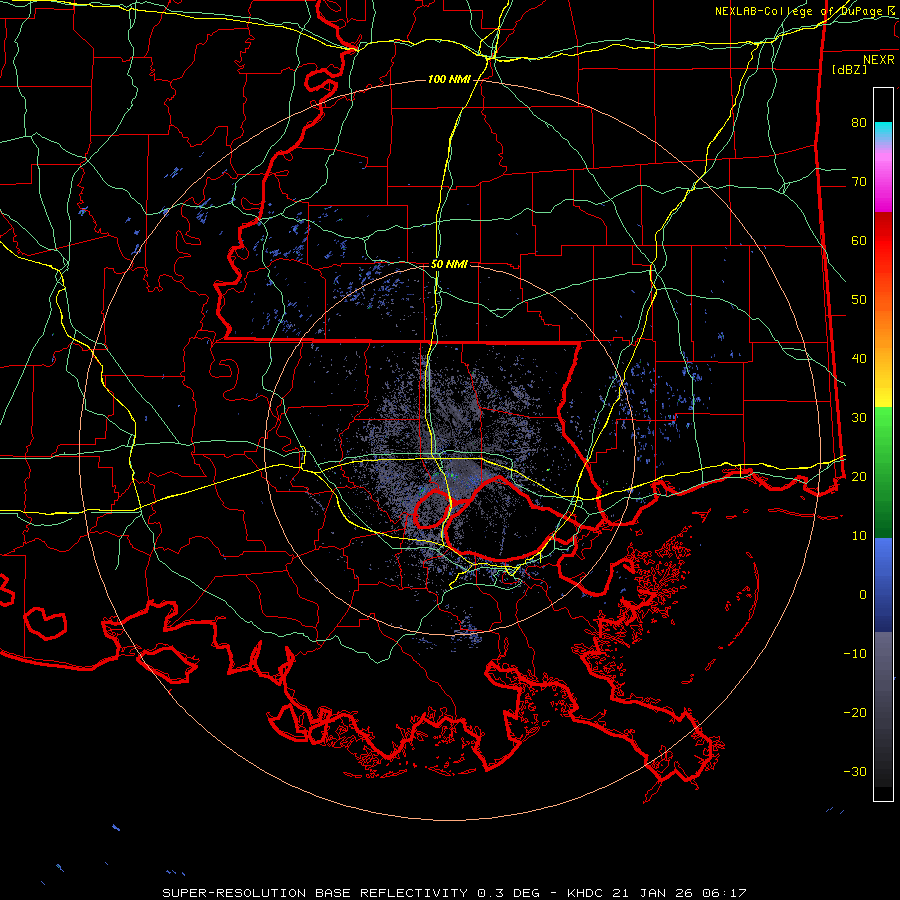The height and width of the screenshot is (900, 900).
Task: Click the '0' dBZ scale value
Action: click(863, 595)
